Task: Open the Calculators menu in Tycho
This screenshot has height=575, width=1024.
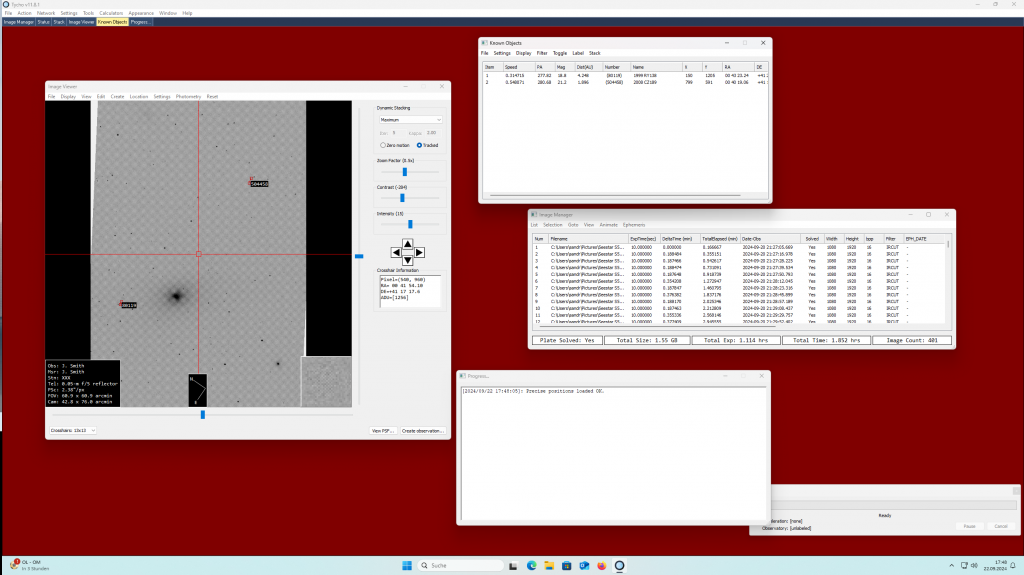Action: [x=110, y=13]
